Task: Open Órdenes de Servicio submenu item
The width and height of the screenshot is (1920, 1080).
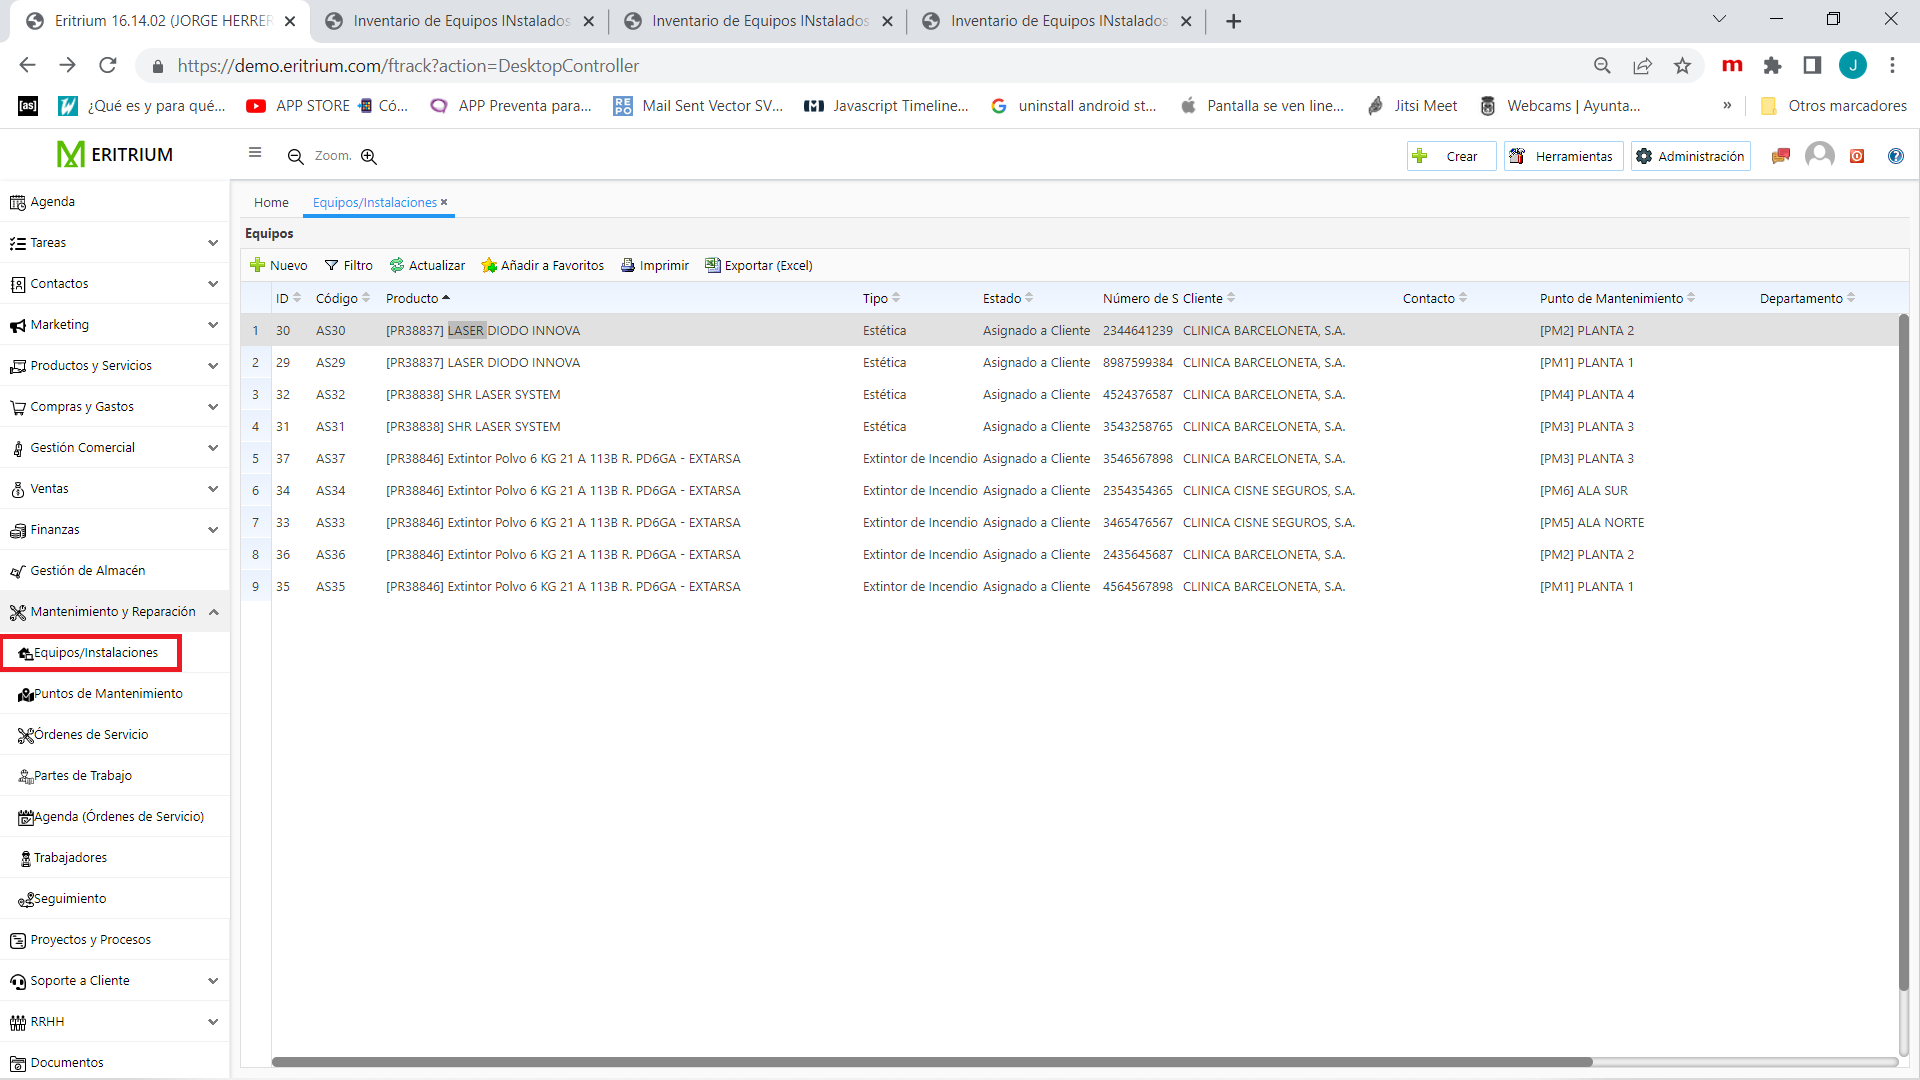Action: [x=115, y=735]
